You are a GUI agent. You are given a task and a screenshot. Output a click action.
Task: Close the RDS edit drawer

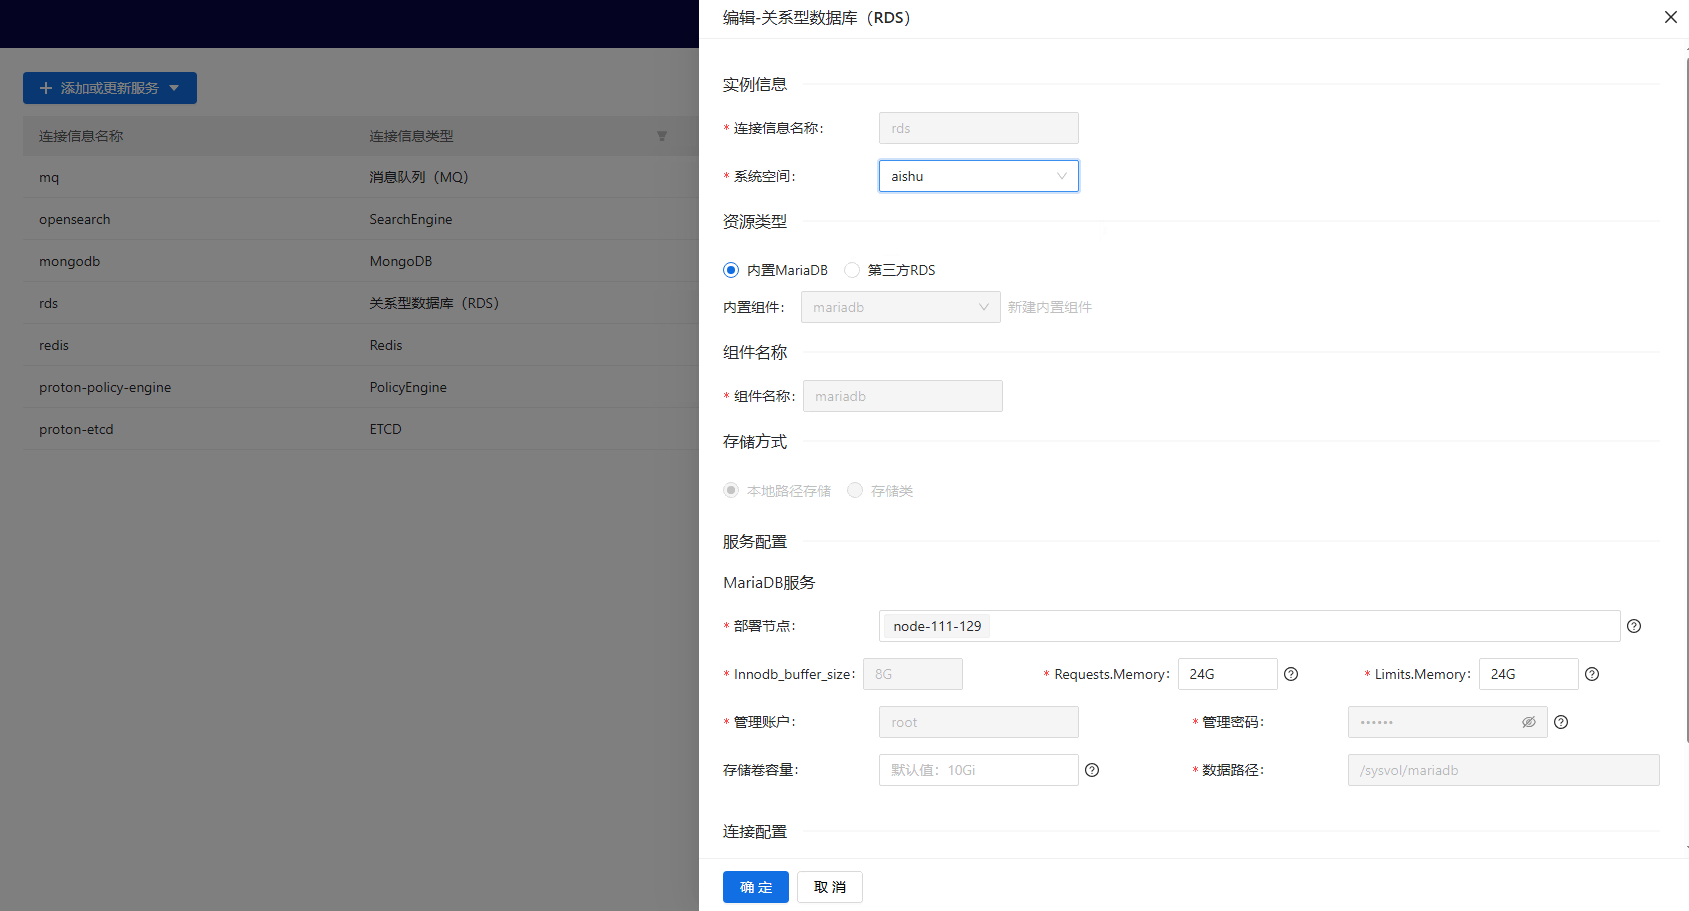1670,17
